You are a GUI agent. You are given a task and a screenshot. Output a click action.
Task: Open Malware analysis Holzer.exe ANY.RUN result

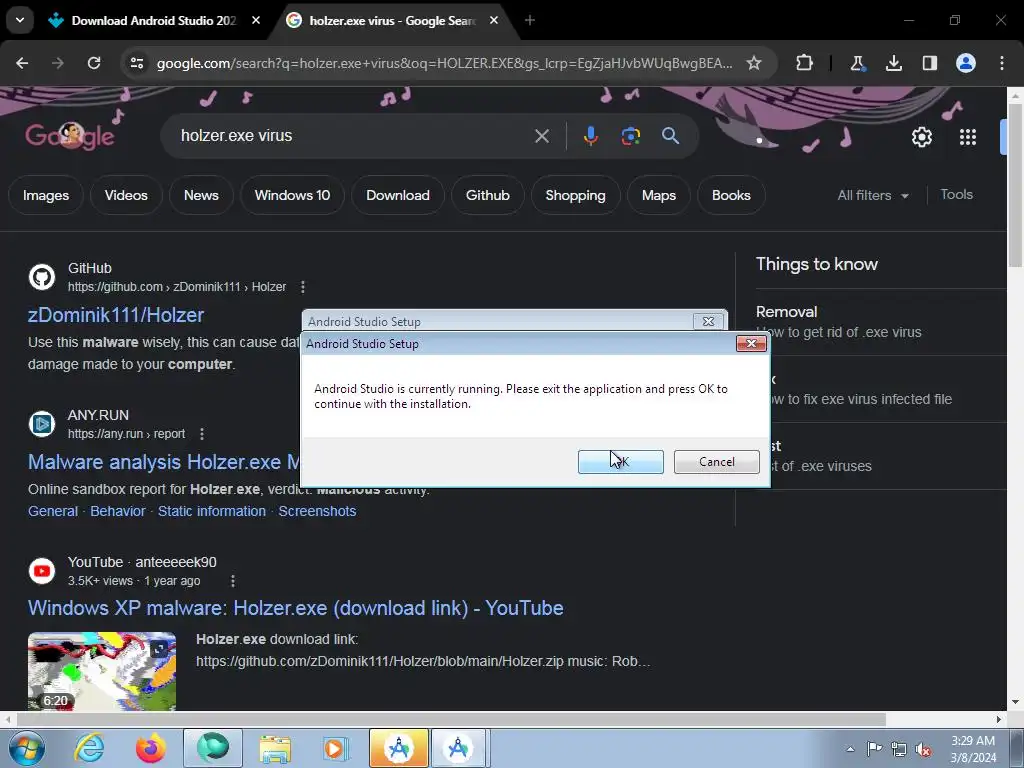click(x=163, y=462)
